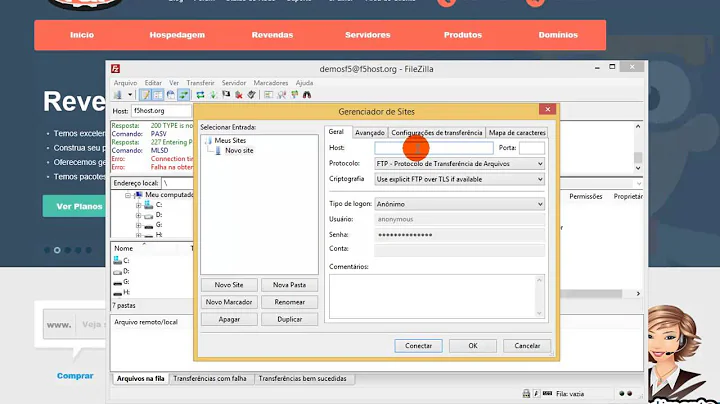This screenshot has height=404, width=720.
Task: Open the directory listing filters toolbar icon
Action: pyautogui.click(x=269, y=95)
